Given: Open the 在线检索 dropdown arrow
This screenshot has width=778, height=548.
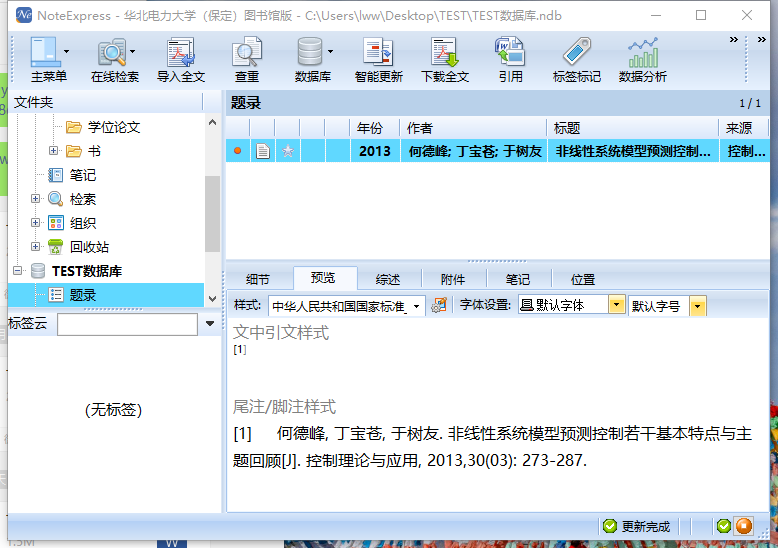Looking at the screenshot, I should click(x=132, y=51).
